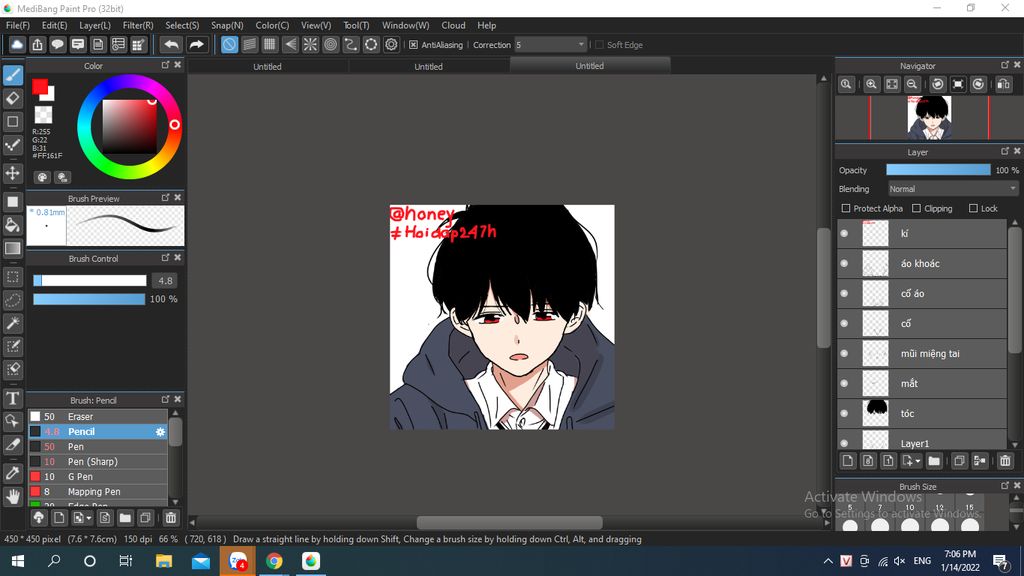Open Pencil brush settings gear
This screenshot has width=1024, height=576.
(x=160, y=432)
